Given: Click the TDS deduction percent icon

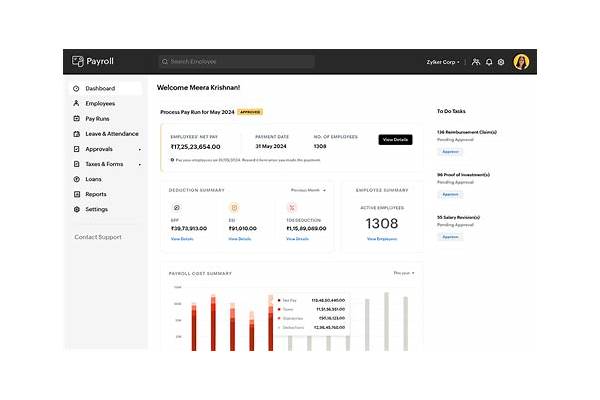Looking at the screenshot, I should (x=292, y=208).
